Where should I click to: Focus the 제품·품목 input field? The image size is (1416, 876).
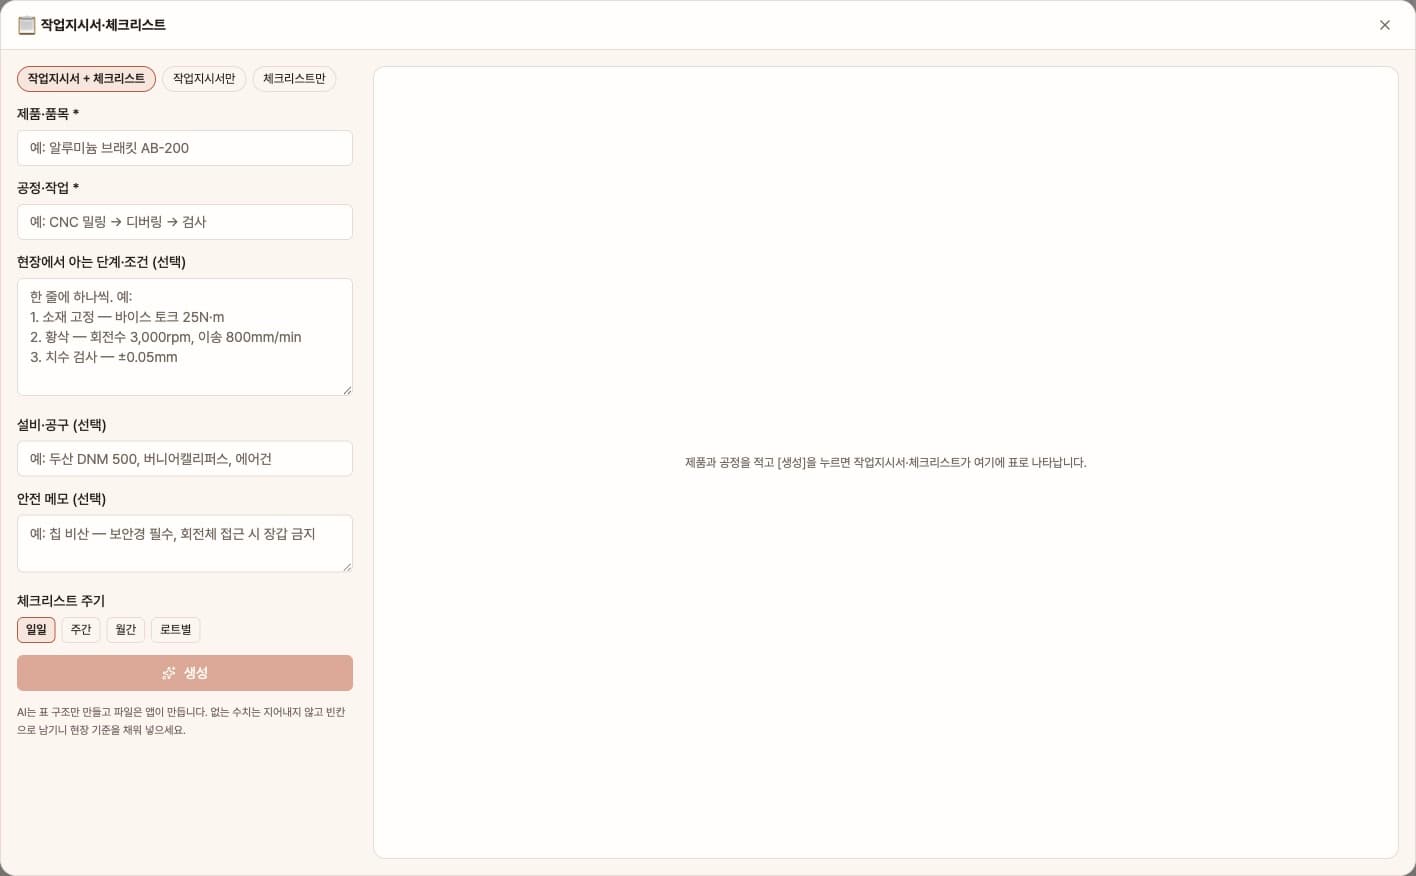(x=185, y=148)
